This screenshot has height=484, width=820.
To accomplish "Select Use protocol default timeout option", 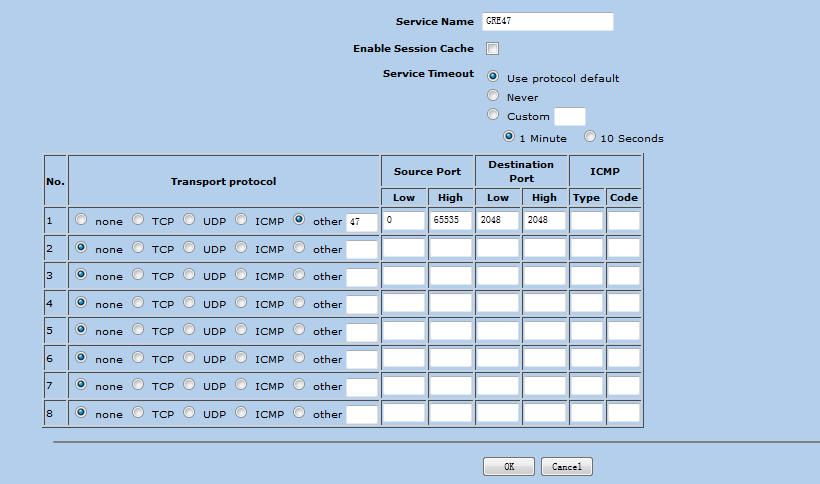I will pyautogui.click(x=493, y=76).
